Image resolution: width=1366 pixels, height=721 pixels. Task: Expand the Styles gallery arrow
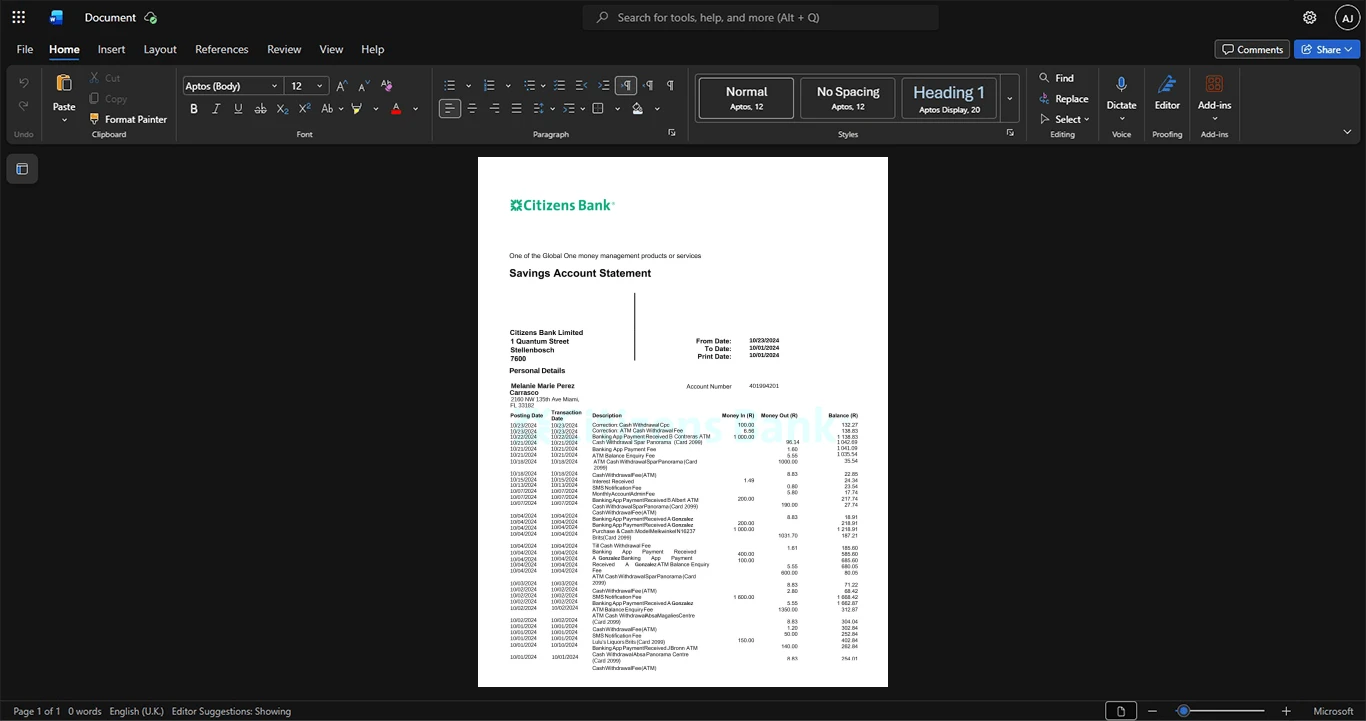[x=1009, y=98]
